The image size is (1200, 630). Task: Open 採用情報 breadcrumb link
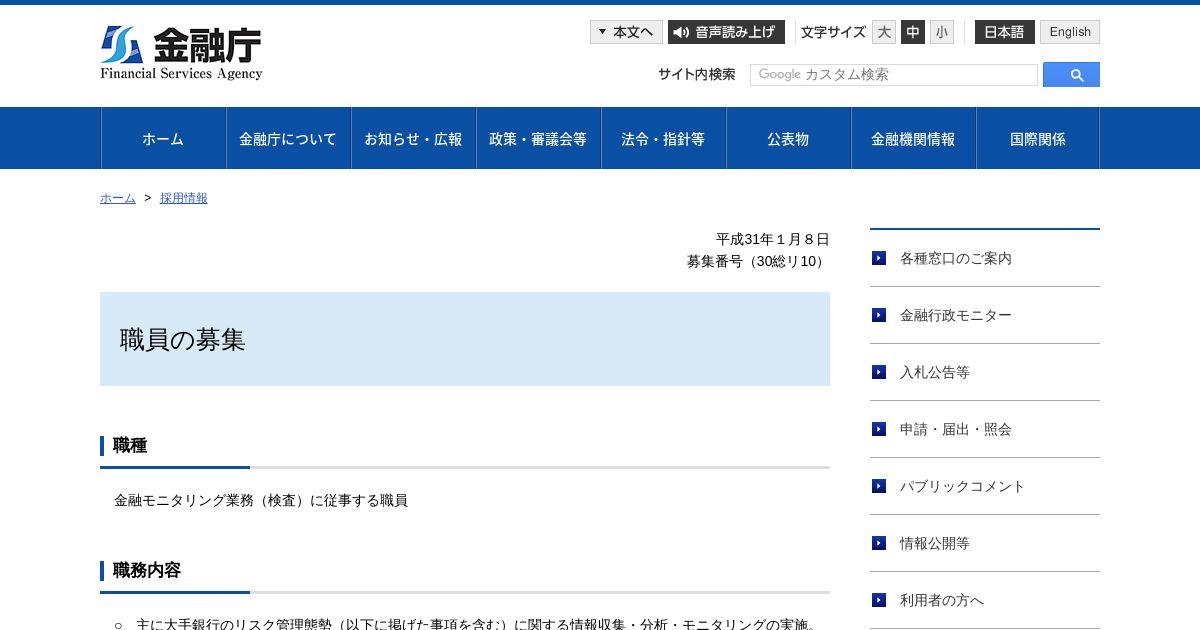point(184,198)
